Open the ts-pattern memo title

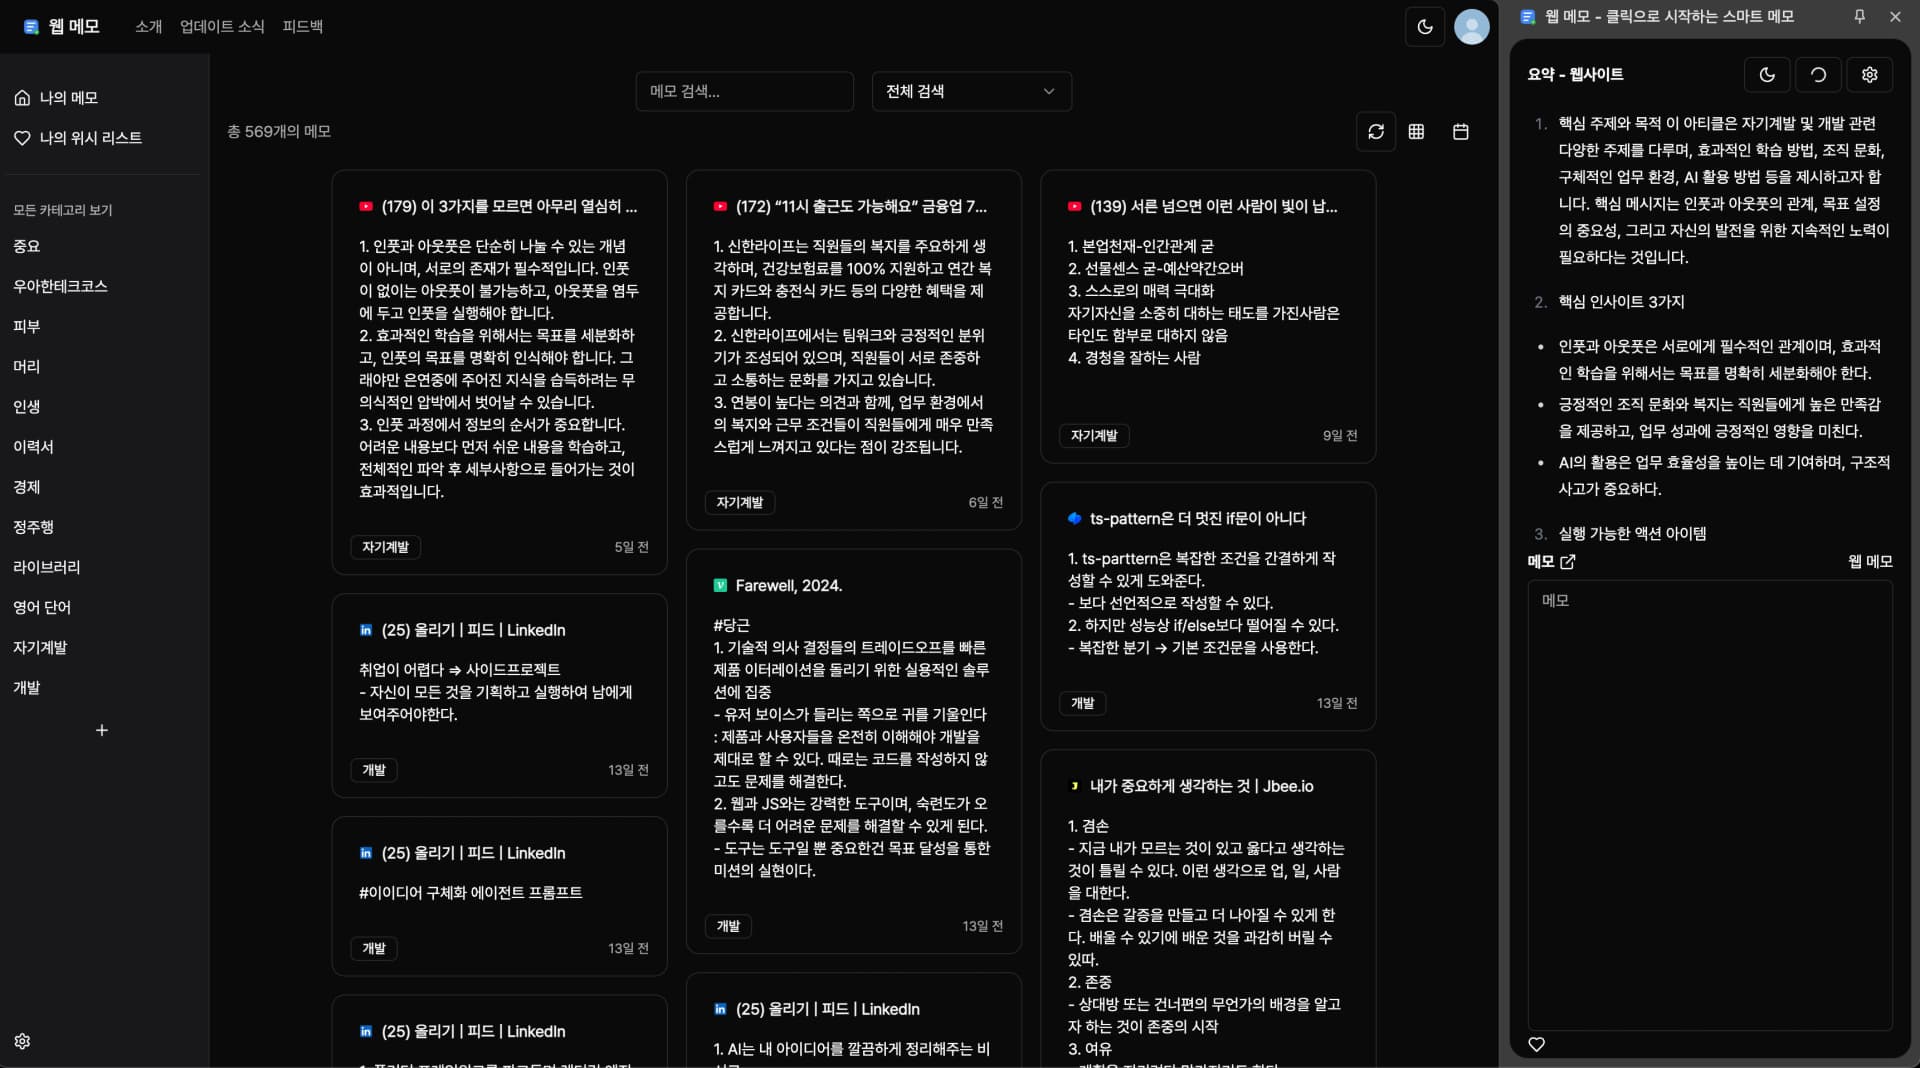1197,518
